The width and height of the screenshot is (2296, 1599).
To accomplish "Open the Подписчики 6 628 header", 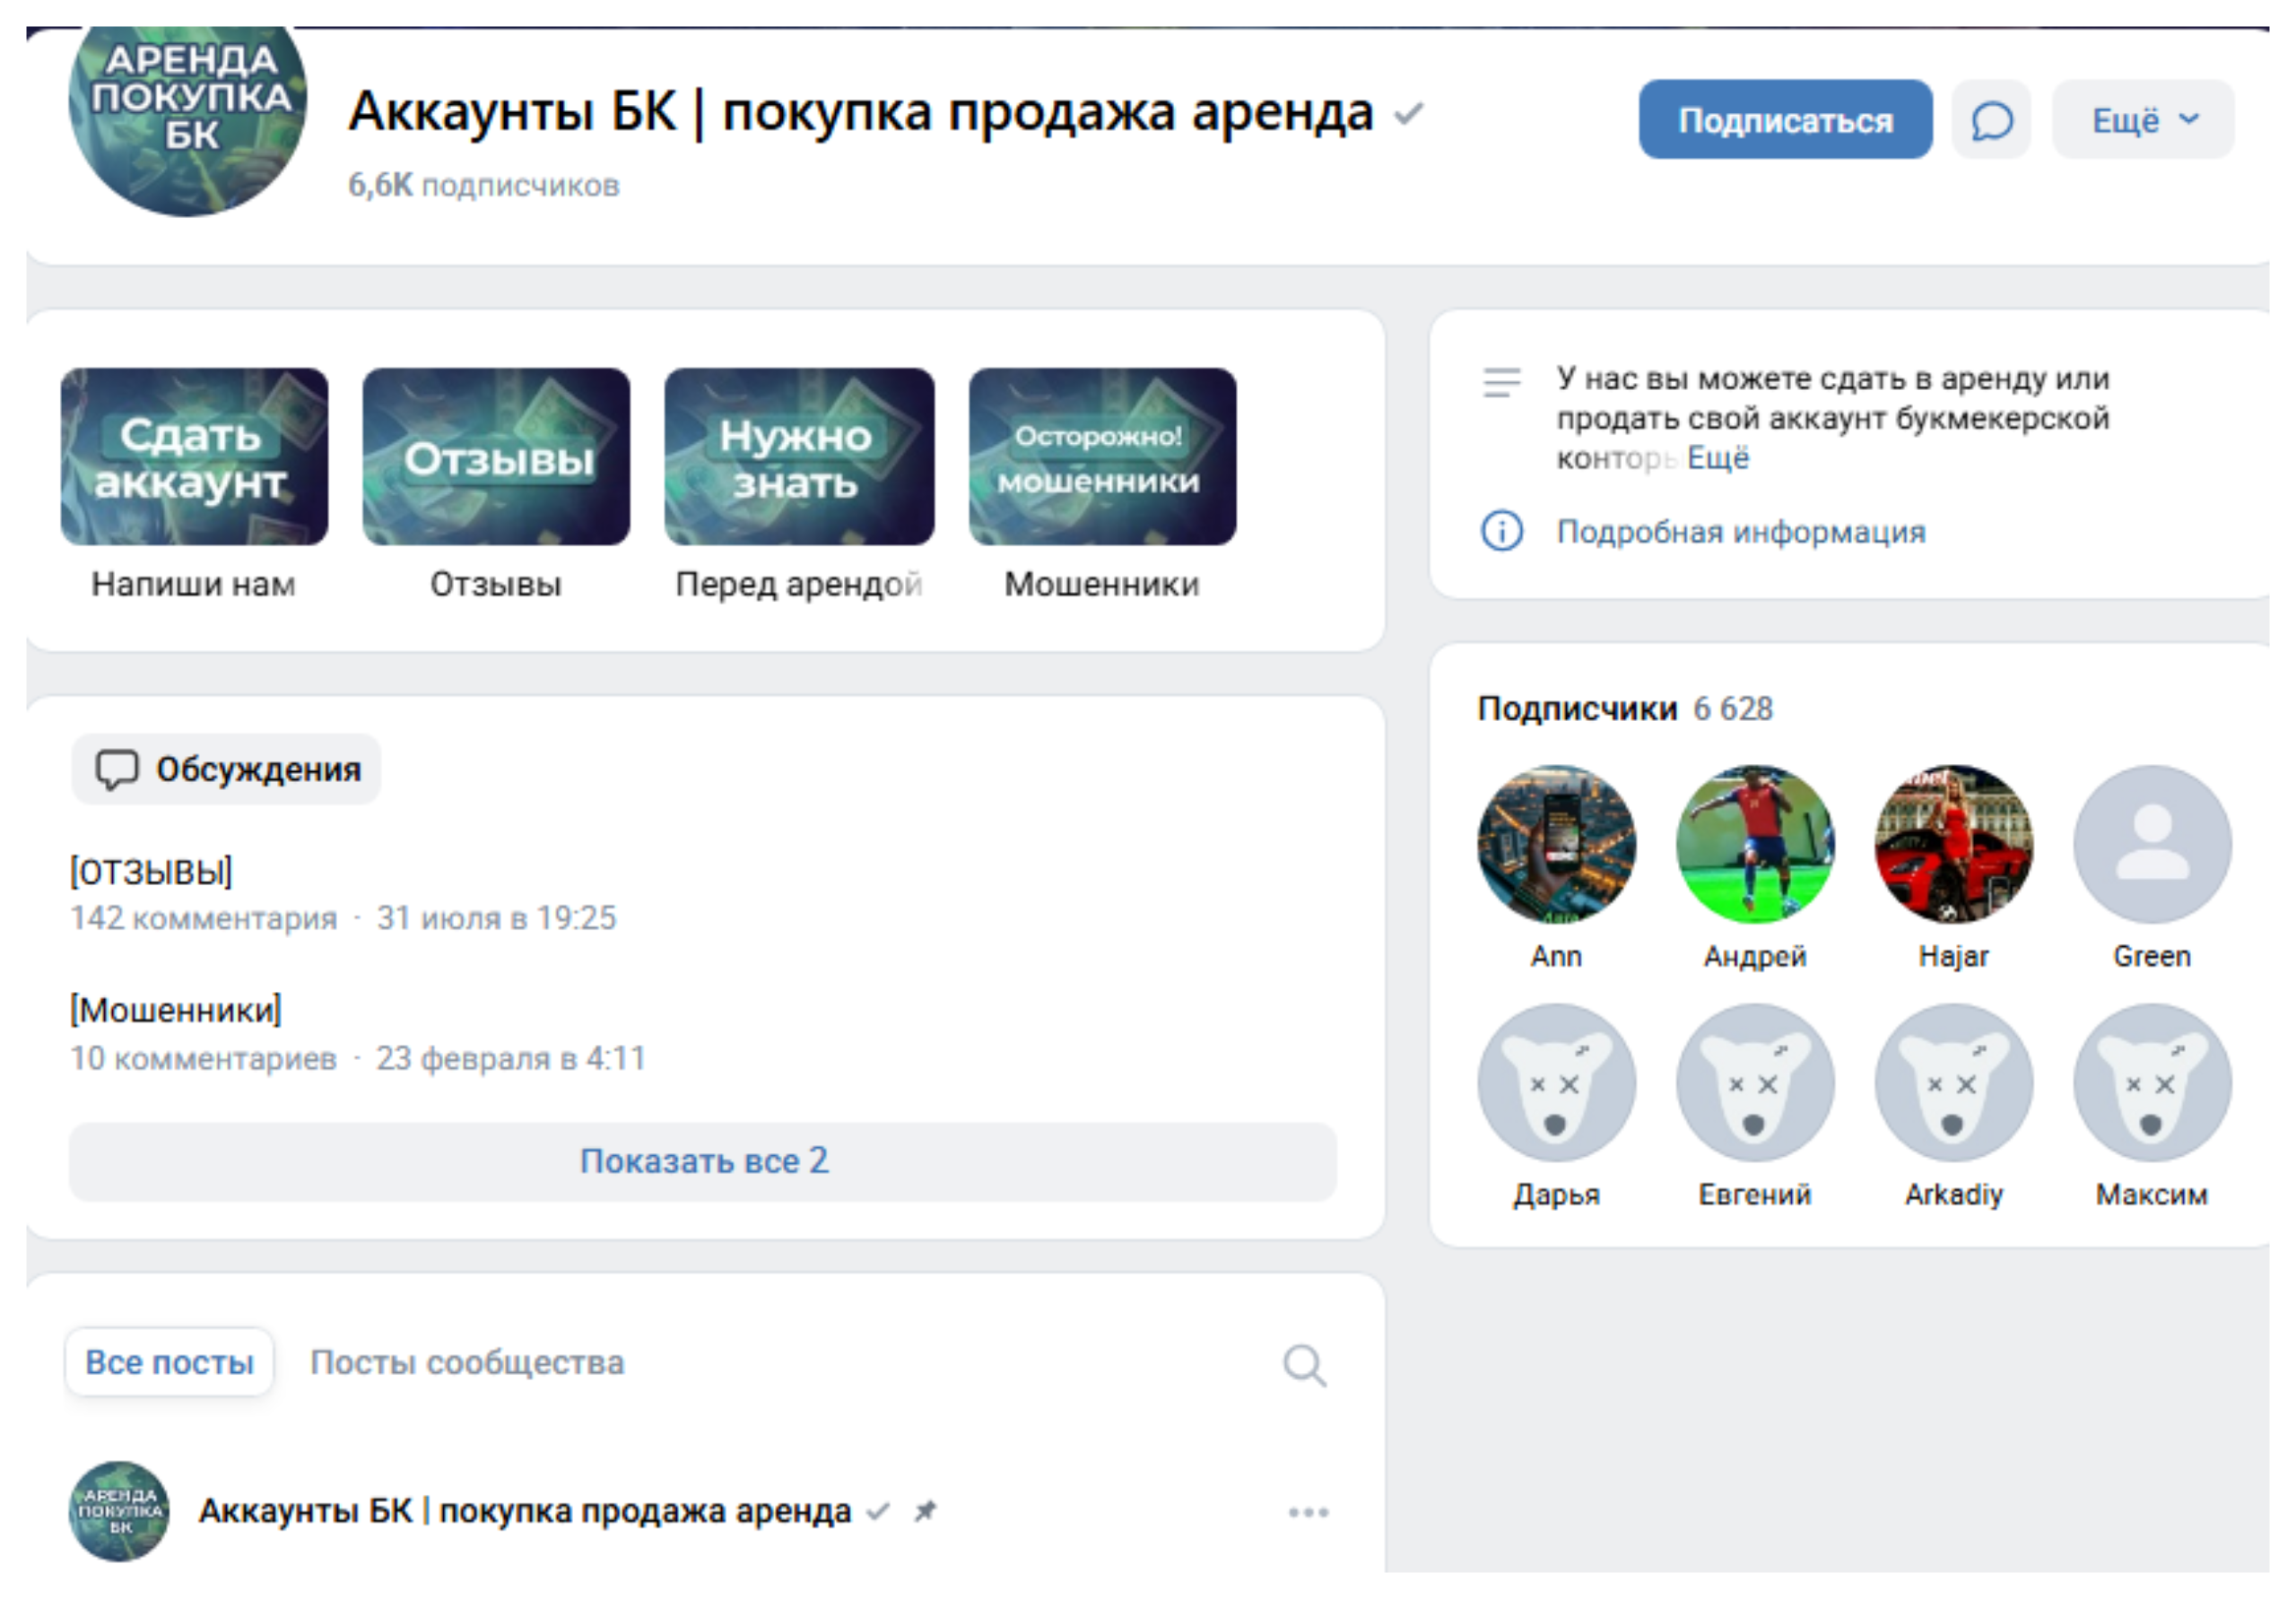I will click(1625, 709).
